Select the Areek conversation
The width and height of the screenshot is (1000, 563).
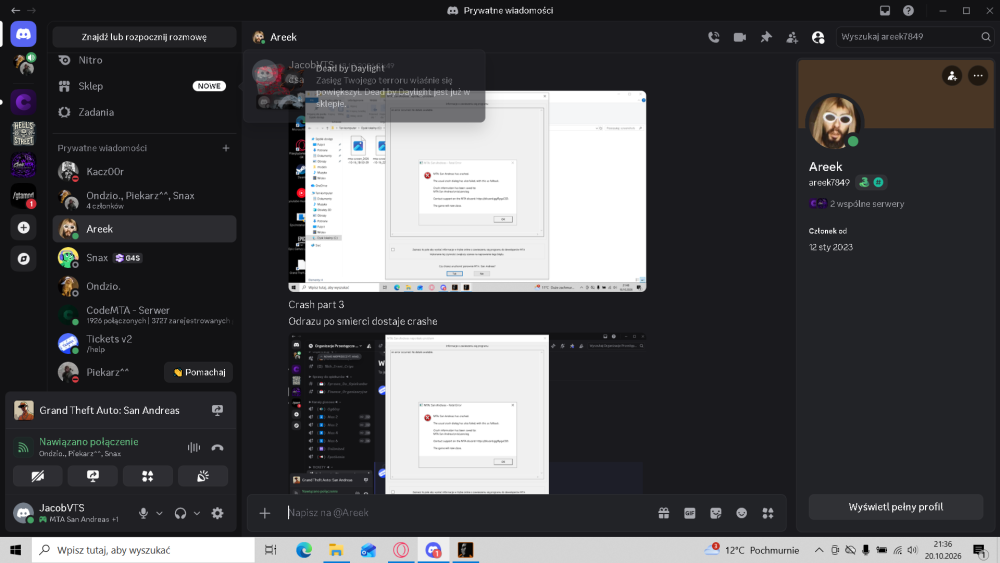144,229
